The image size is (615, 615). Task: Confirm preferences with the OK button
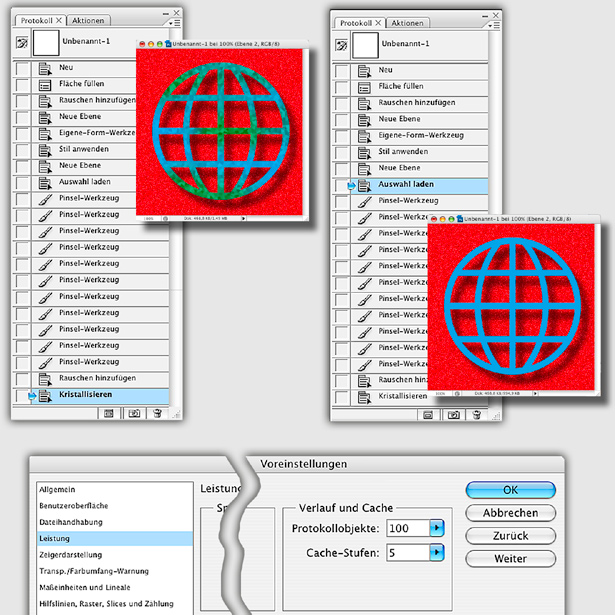(511, 490)
